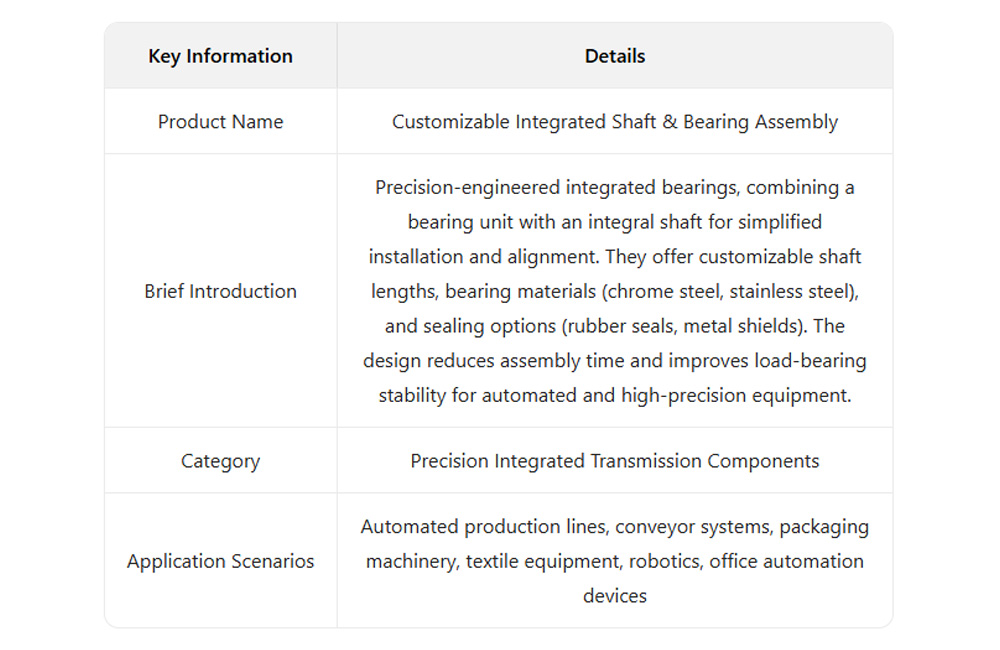Click the "Customizable Integrated Shaft & Bearing Assembly" text
The image size is (1000, 650).
tap(614, 122)
